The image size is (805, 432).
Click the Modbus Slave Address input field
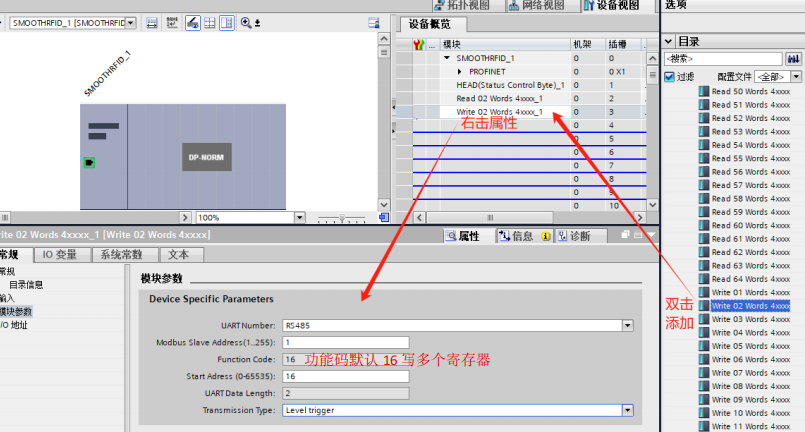pos(346,342)
